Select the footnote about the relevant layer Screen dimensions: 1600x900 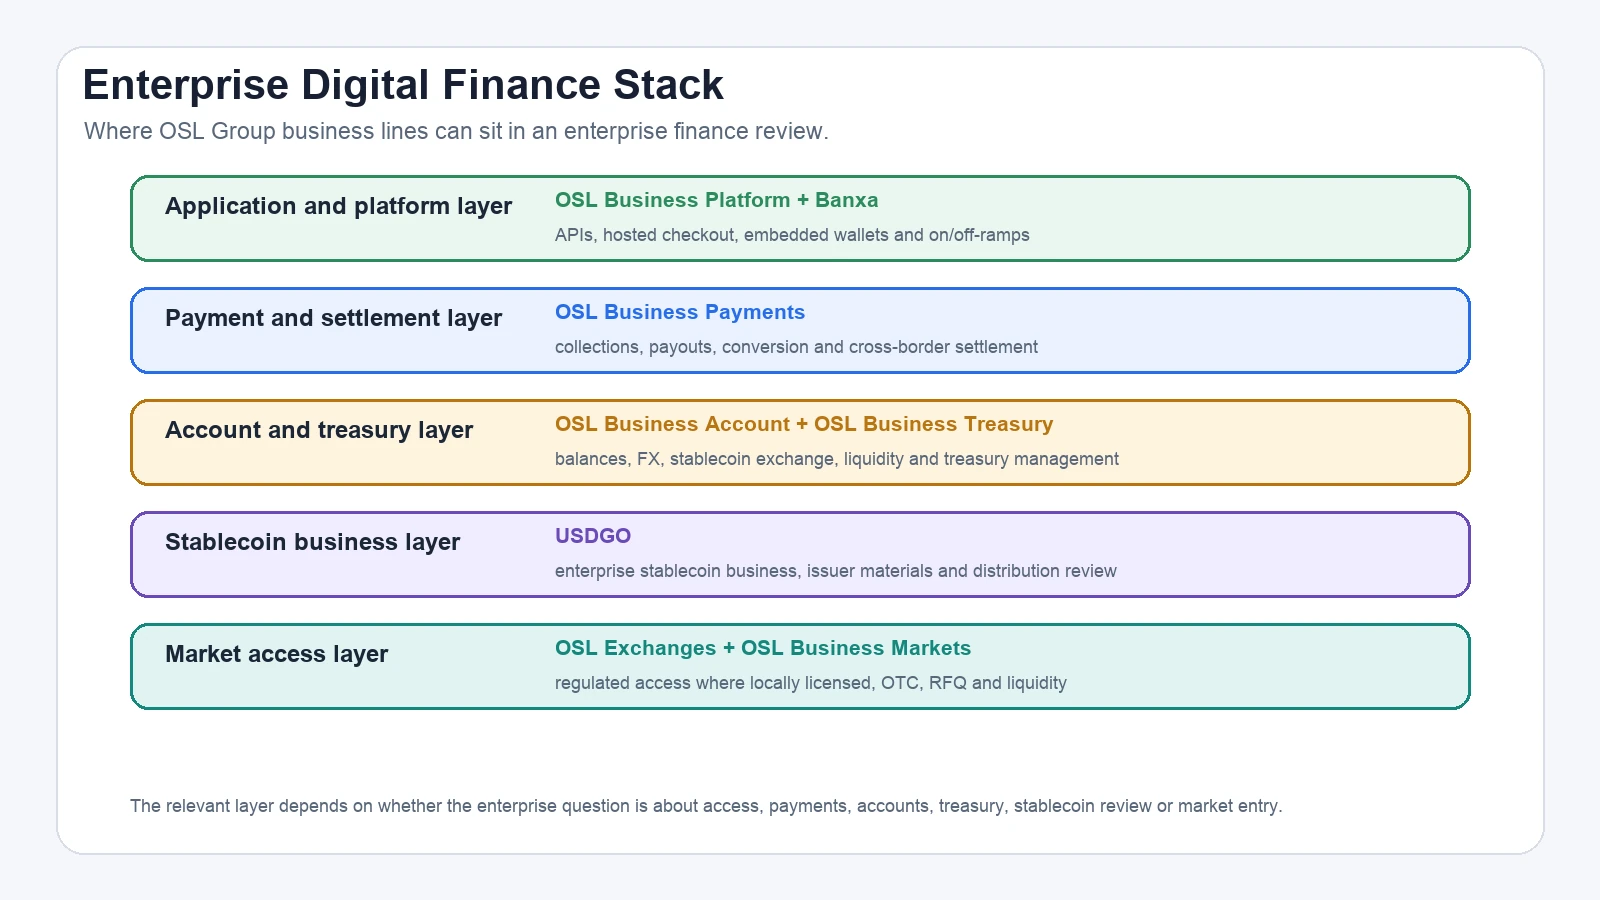coord(706,806)
